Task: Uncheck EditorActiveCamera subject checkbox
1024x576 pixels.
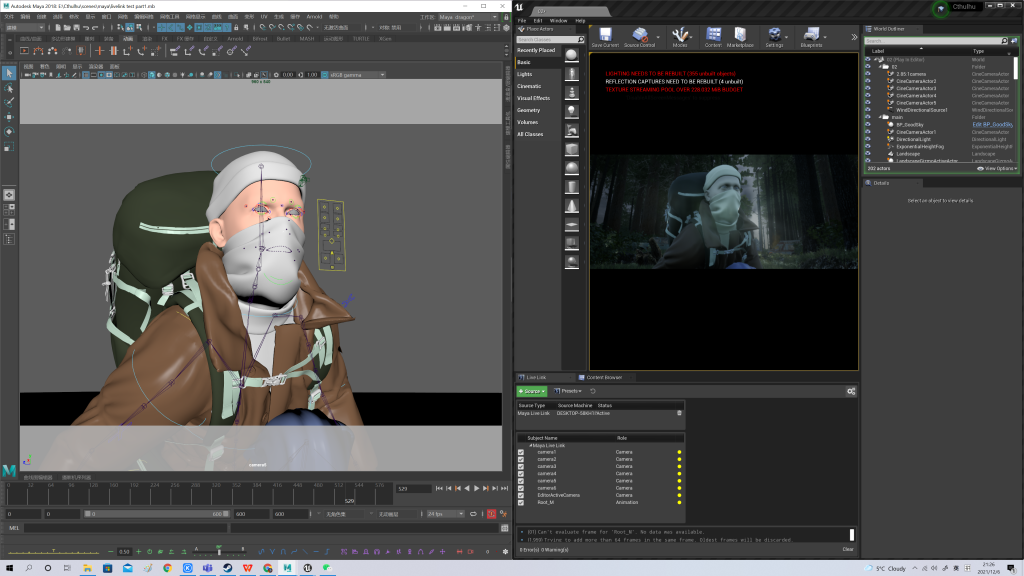Action: pyautogui.click(x=520, y=495)
